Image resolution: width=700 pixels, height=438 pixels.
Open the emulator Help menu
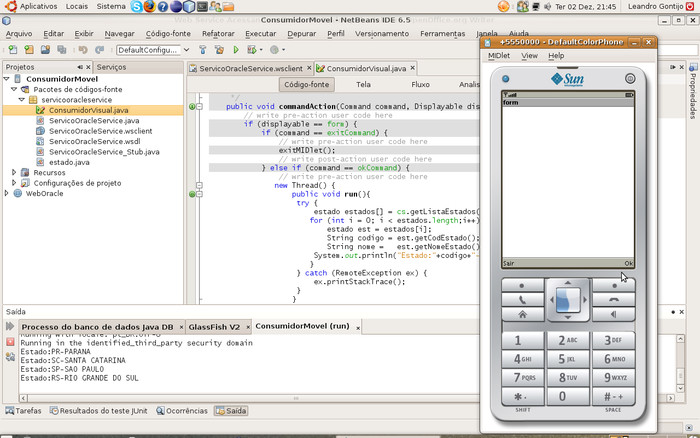pos(556,56)
